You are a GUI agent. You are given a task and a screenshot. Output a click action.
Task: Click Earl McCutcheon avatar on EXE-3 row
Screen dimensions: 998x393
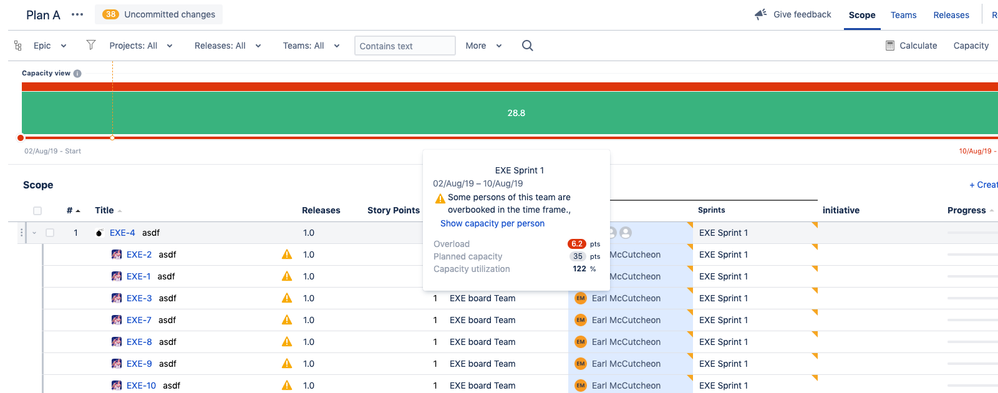point(580,298)
